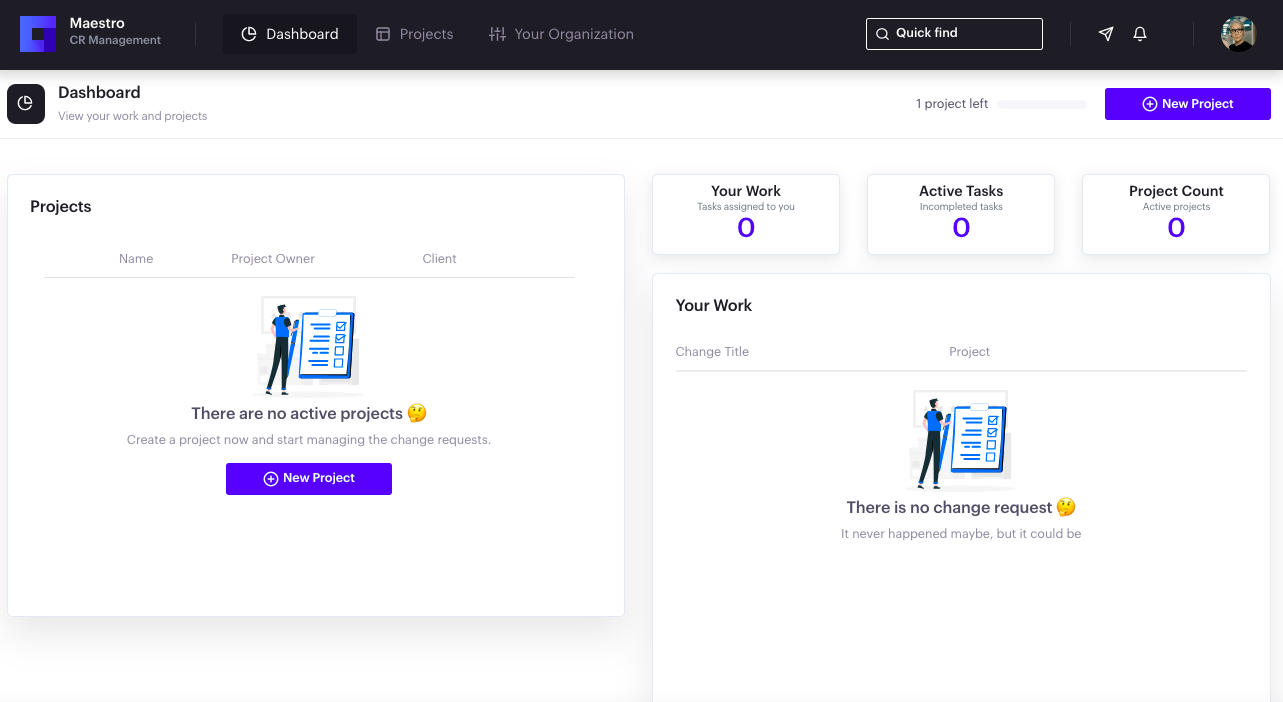Screen dimensions: 1283x702
Task: Open the profile avatar picture
Action: [x=1237, y=33]
